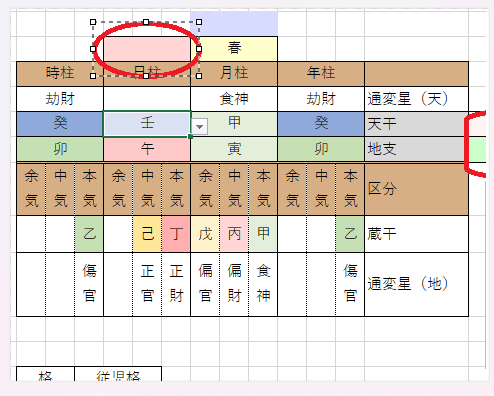This screenshot has height=396, width=494.
Task: Click the 偏財 cell below 丙
Action: (234, 284)
